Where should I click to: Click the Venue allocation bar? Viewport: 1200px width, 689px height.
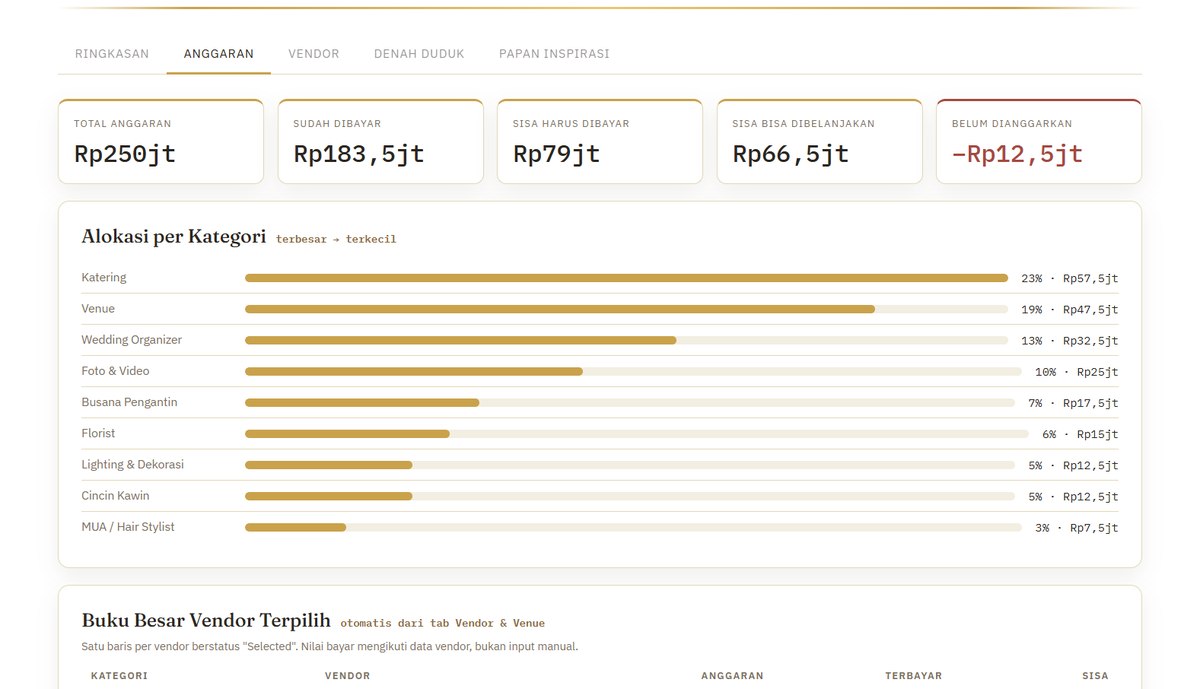pos(626,309)
